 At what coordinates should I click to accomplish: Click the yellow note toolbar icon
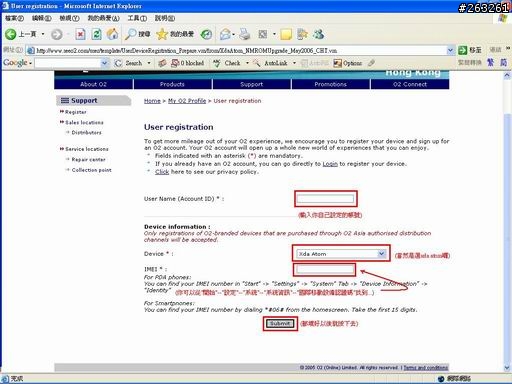pos(286,34)
